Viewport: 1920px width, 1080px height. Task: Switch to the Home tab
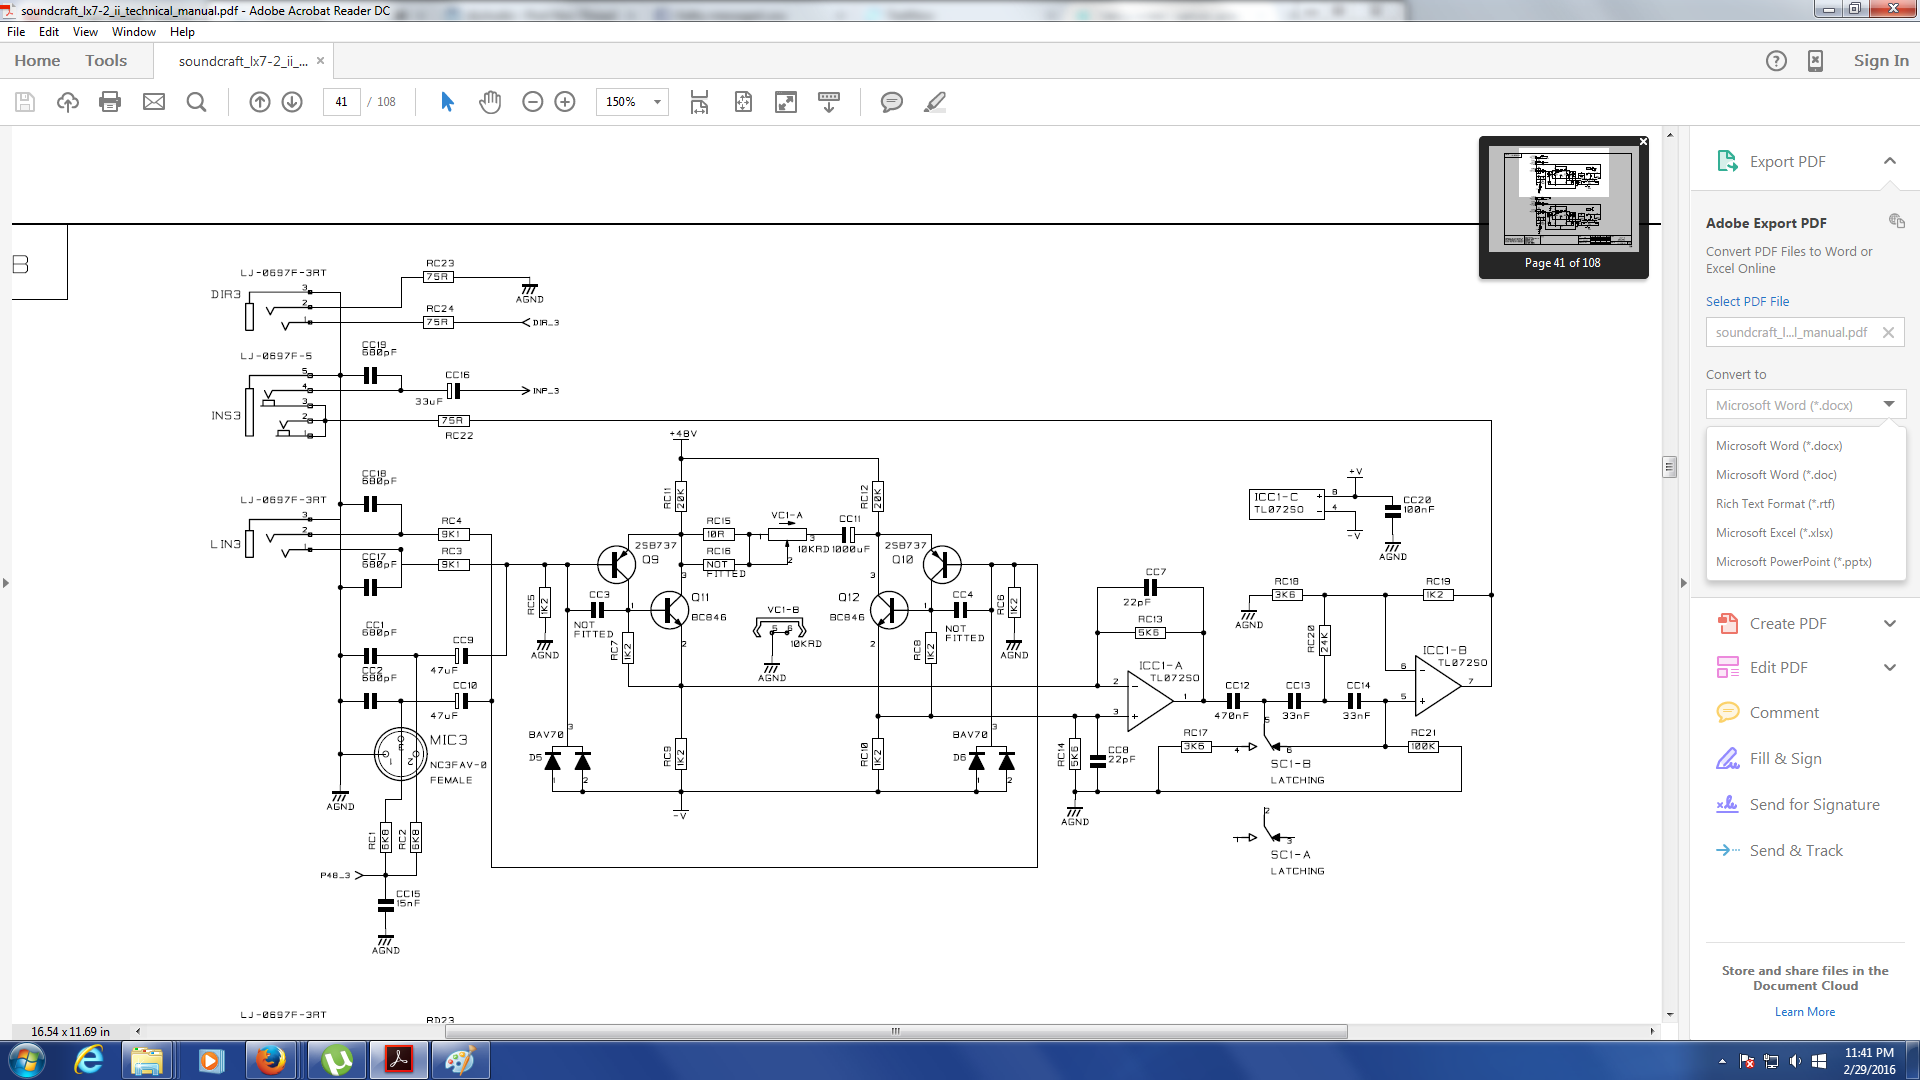pyautogui.click(x=37, y=61)
